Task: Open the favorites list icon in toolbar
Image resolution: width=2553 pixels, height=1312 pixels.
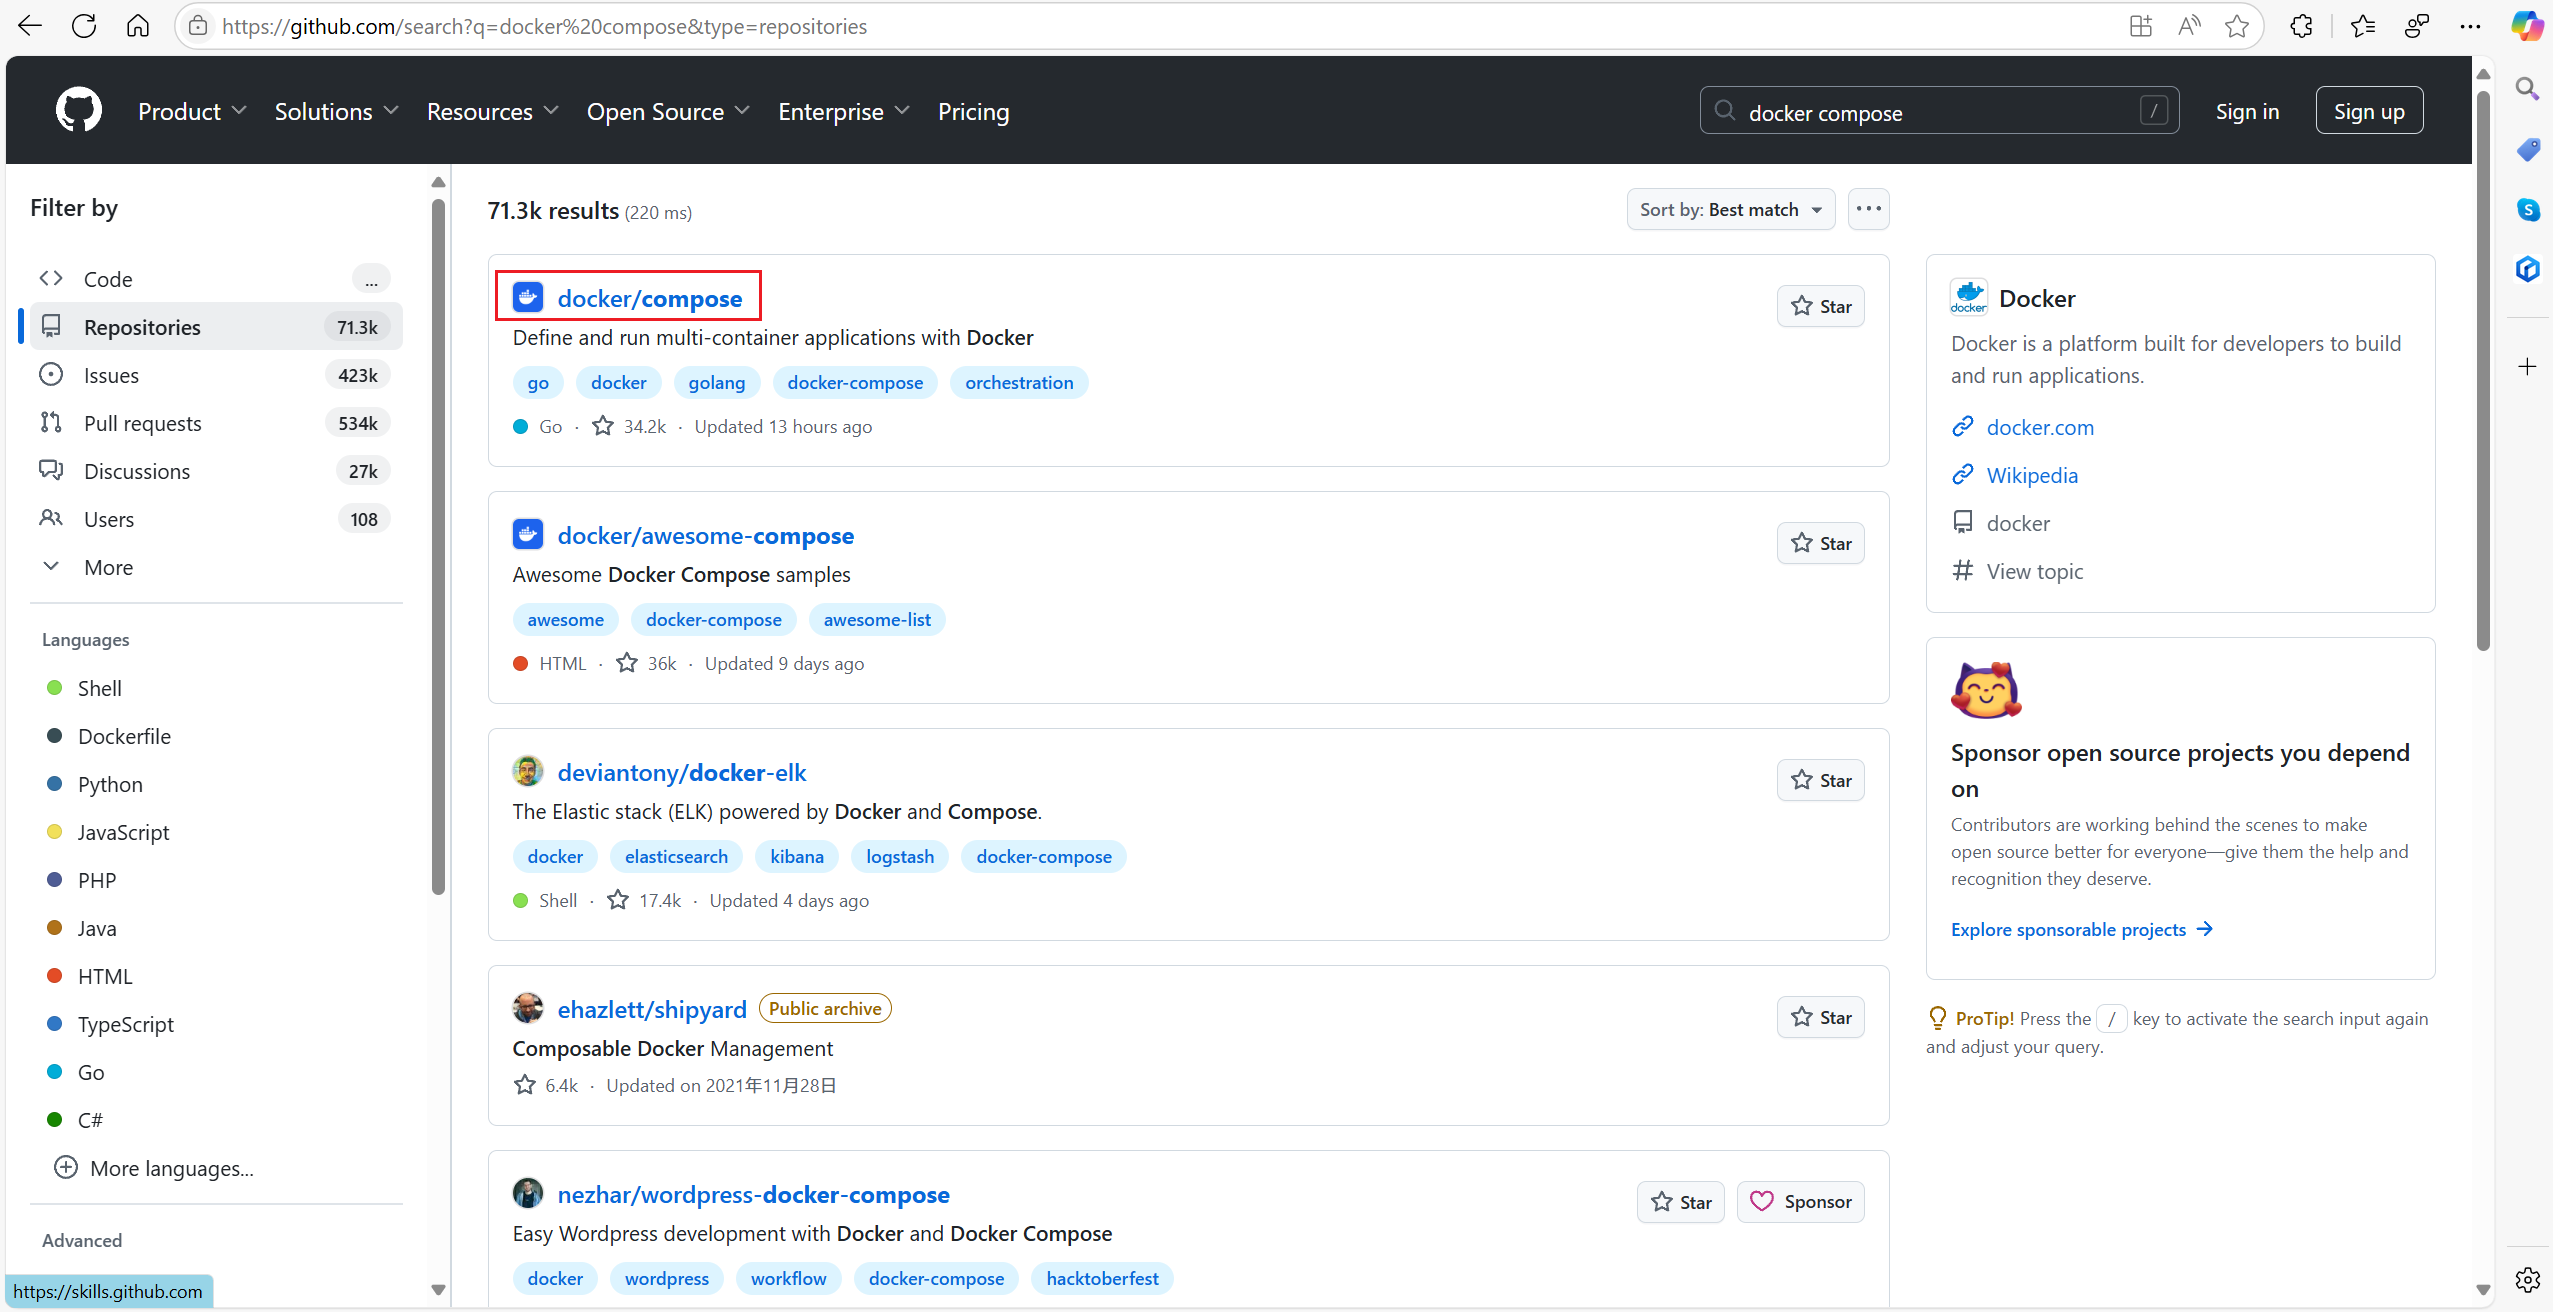Action: 2362,26
